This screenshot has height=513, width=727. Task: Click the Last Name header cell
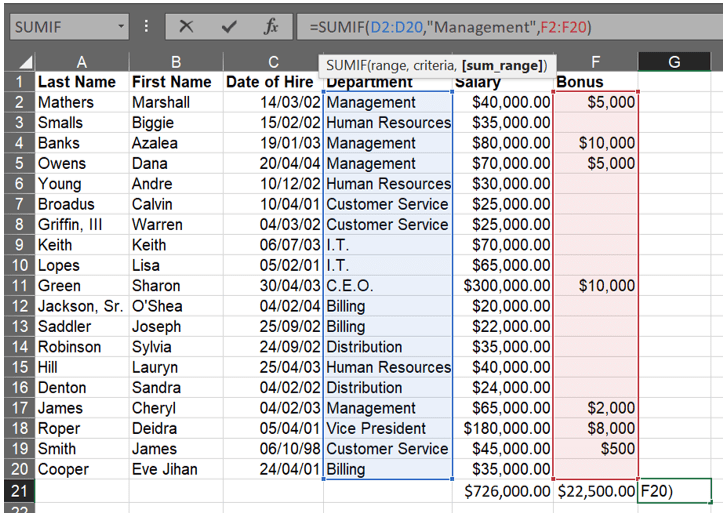point(81,82)
